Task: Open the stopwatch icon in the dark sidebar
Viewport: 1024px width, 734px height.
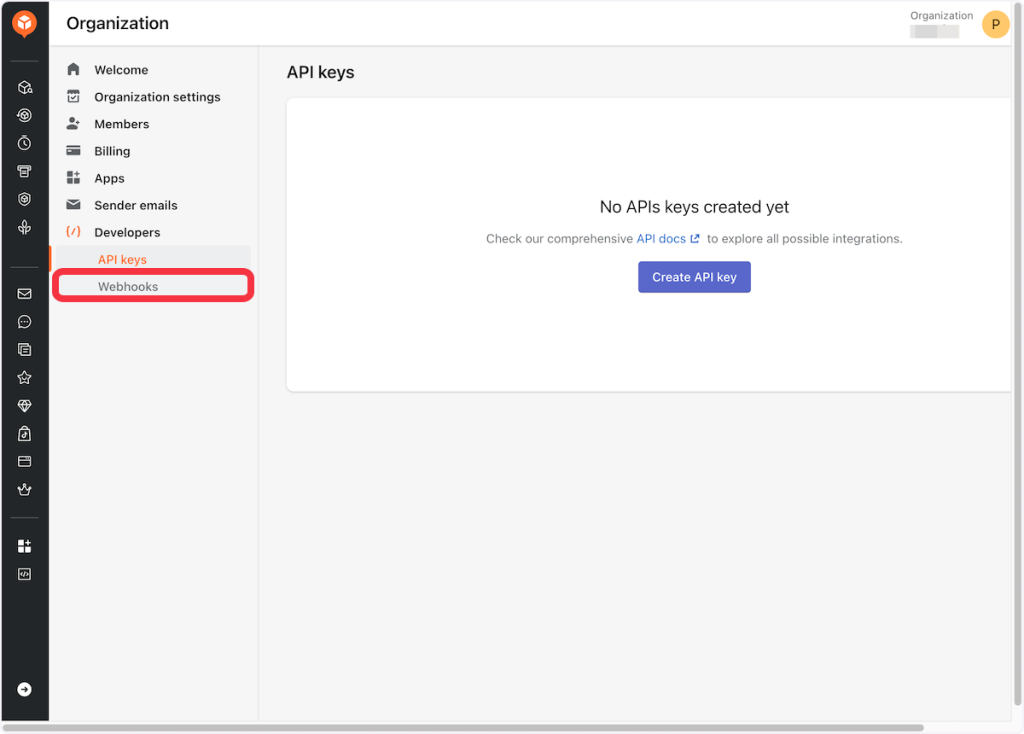Action: pos(25,143)
